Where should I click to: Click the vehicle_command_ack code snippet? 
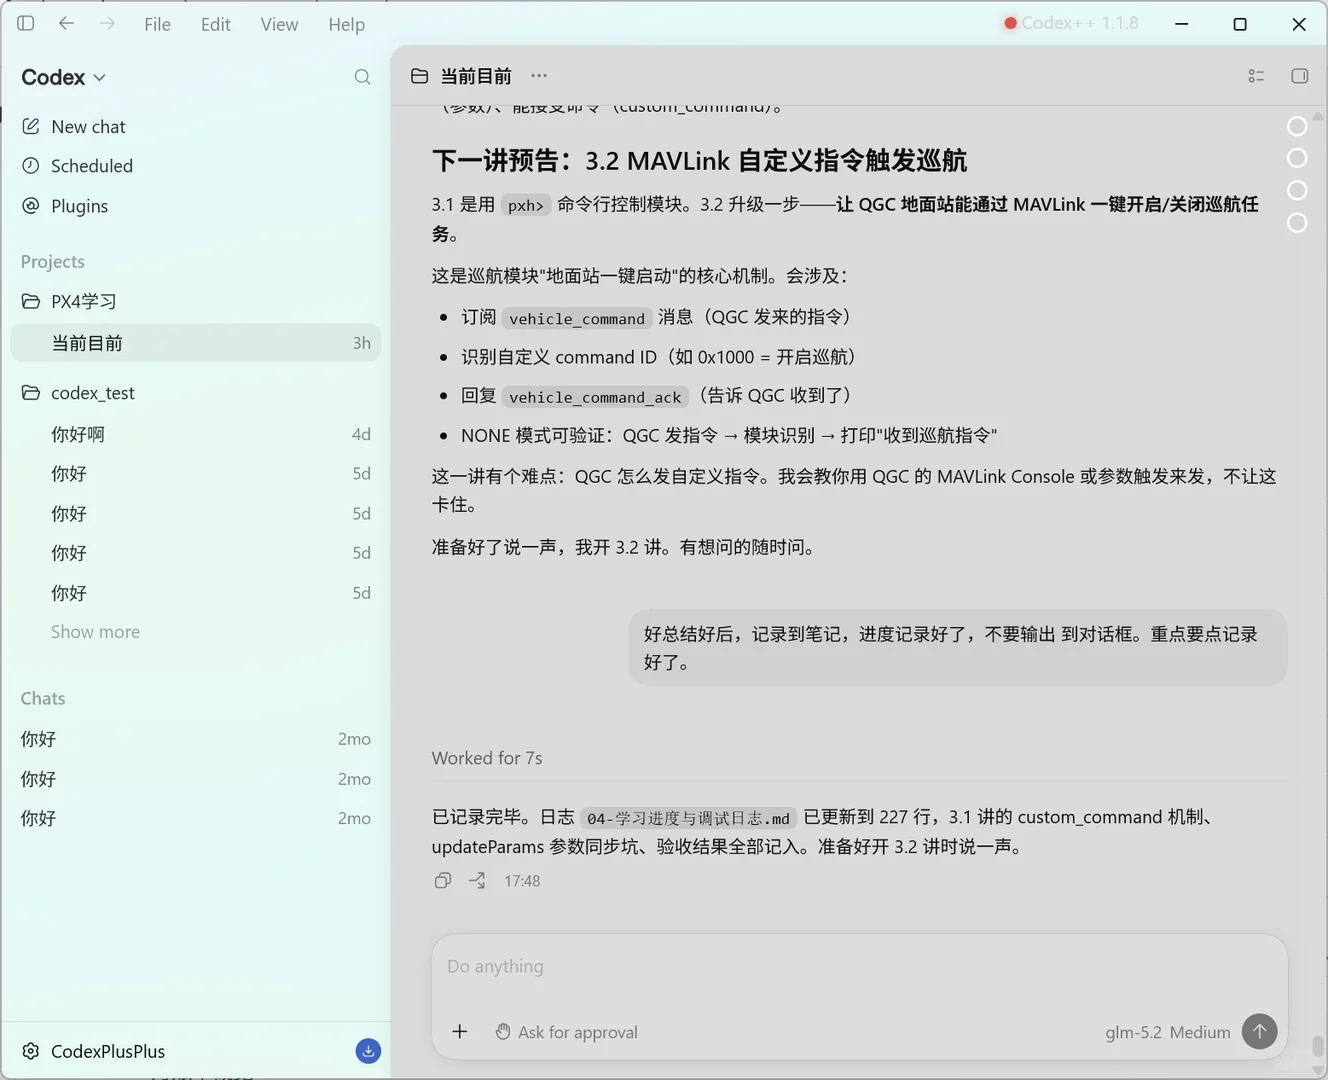[595, 397]
